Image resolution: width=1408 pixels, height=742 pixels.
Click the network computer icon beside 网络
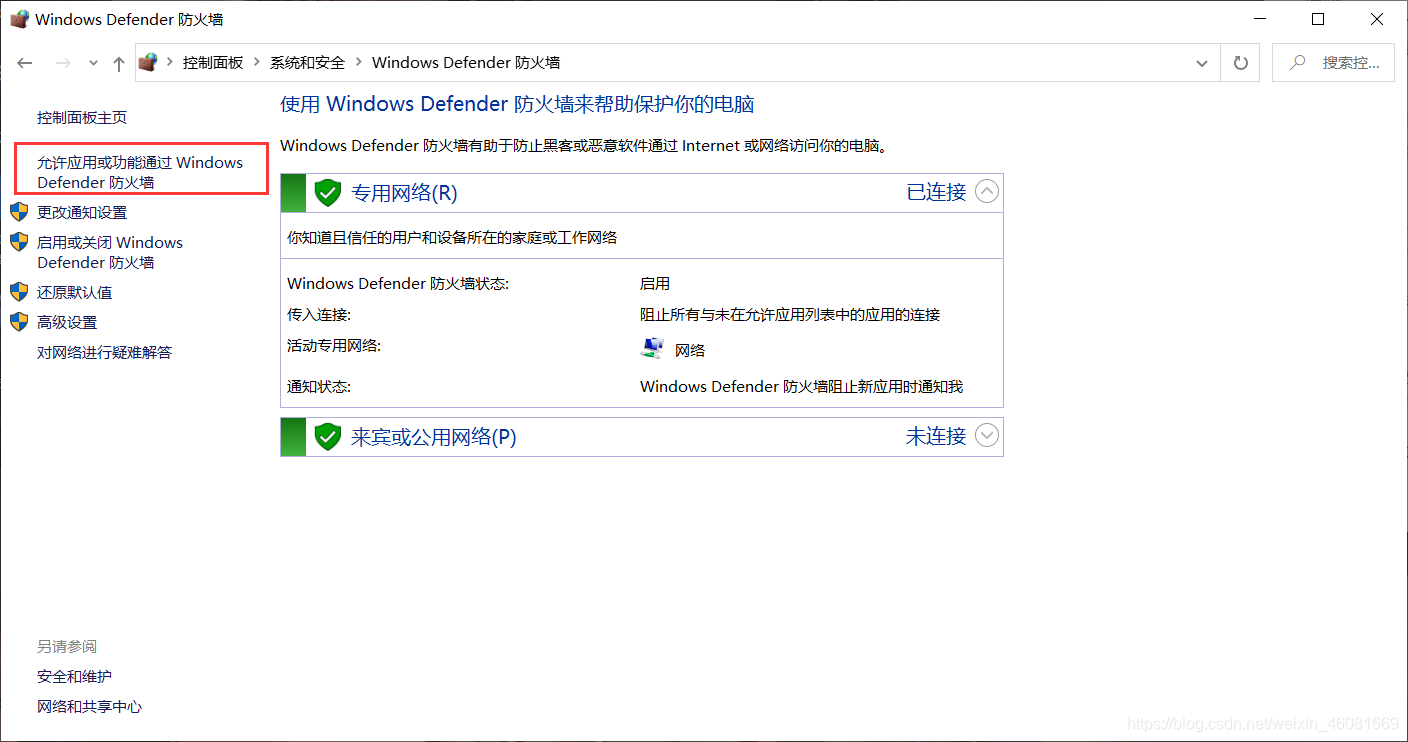(652, 349)
